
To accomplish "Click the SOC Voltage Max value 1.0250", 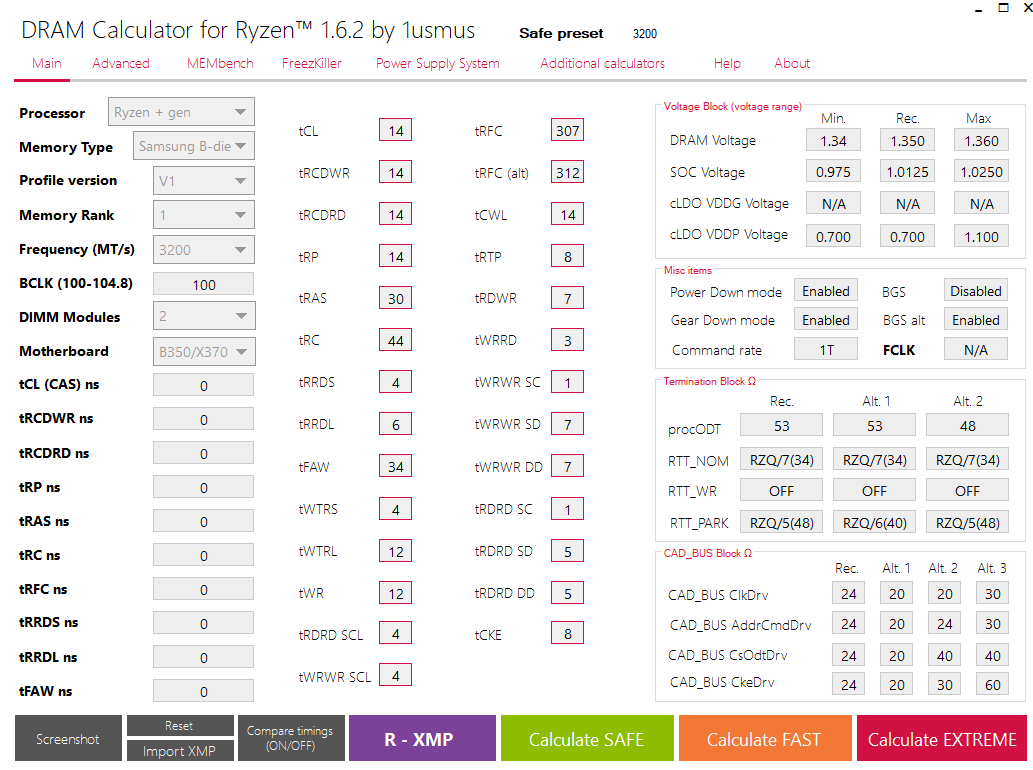I will 981,171.
